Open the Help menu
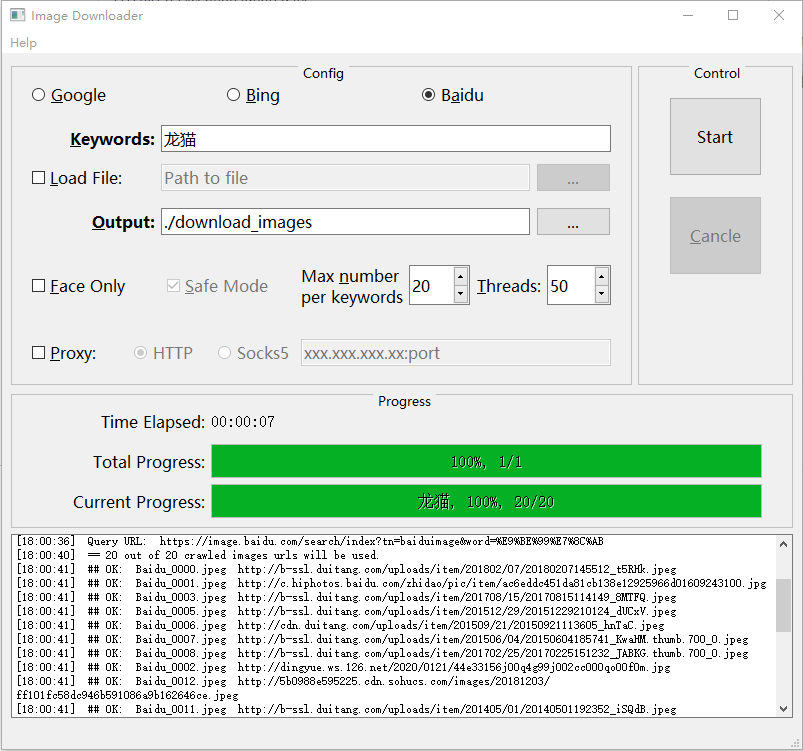803x751 pixels. pyautogui.click(x=24, y=43)
